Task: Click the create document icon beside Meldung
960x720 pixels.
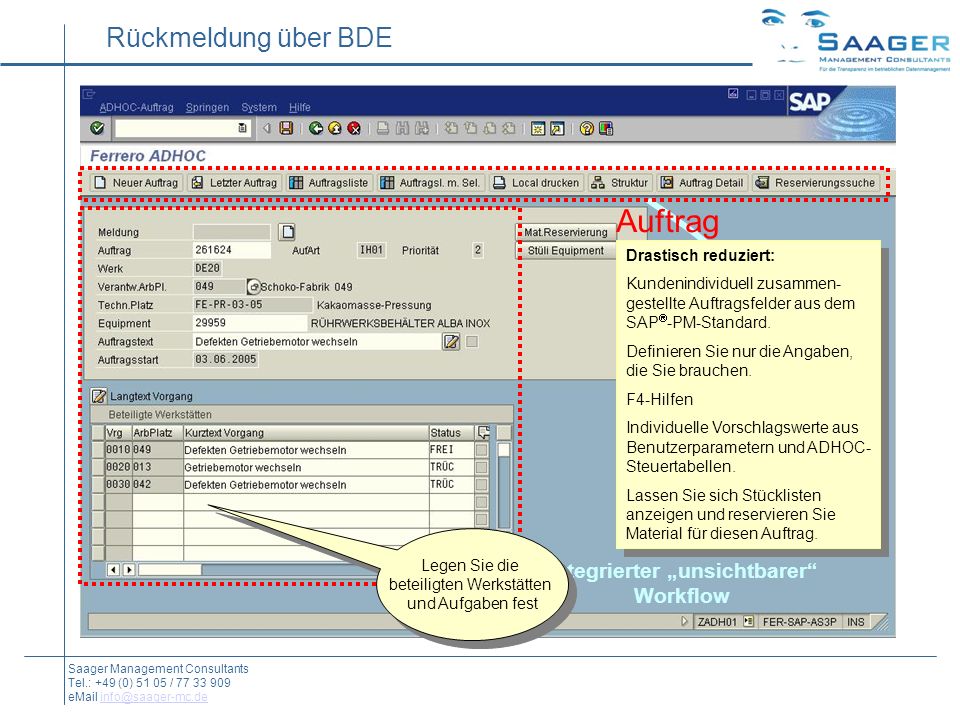Action: point(287,232)
